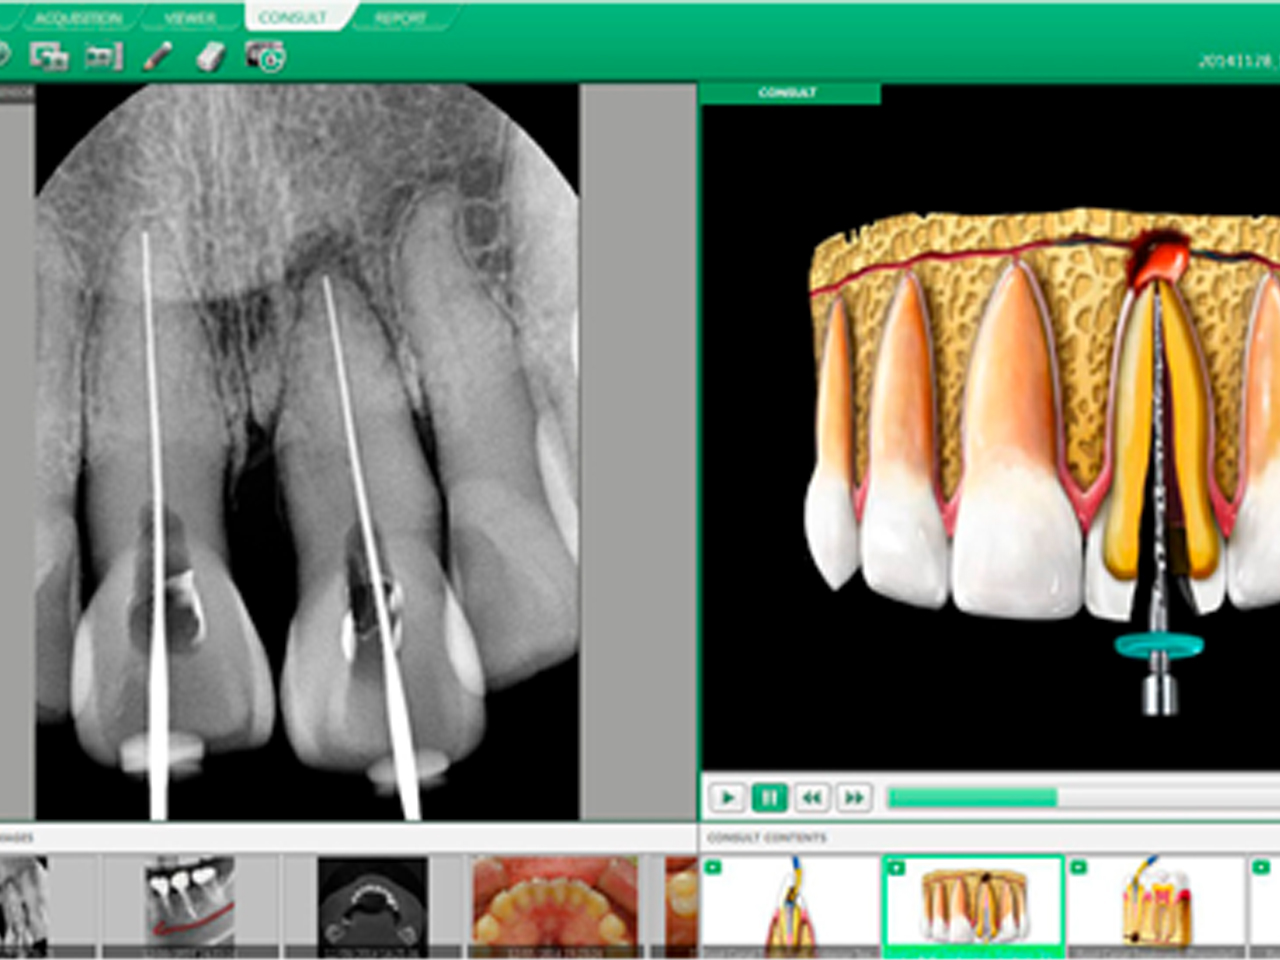Select the eraser tool
The image size is (1280, 960).
point(210,56)
